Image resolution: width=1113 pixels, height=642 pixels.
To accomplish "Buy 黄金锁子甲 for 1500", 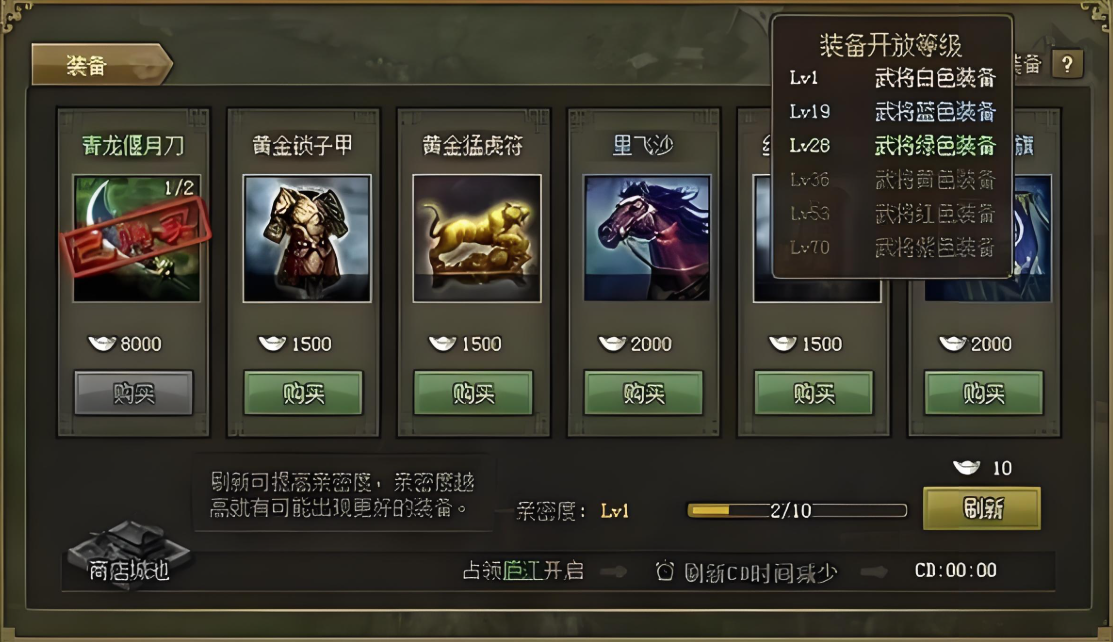I will point(303,393).
